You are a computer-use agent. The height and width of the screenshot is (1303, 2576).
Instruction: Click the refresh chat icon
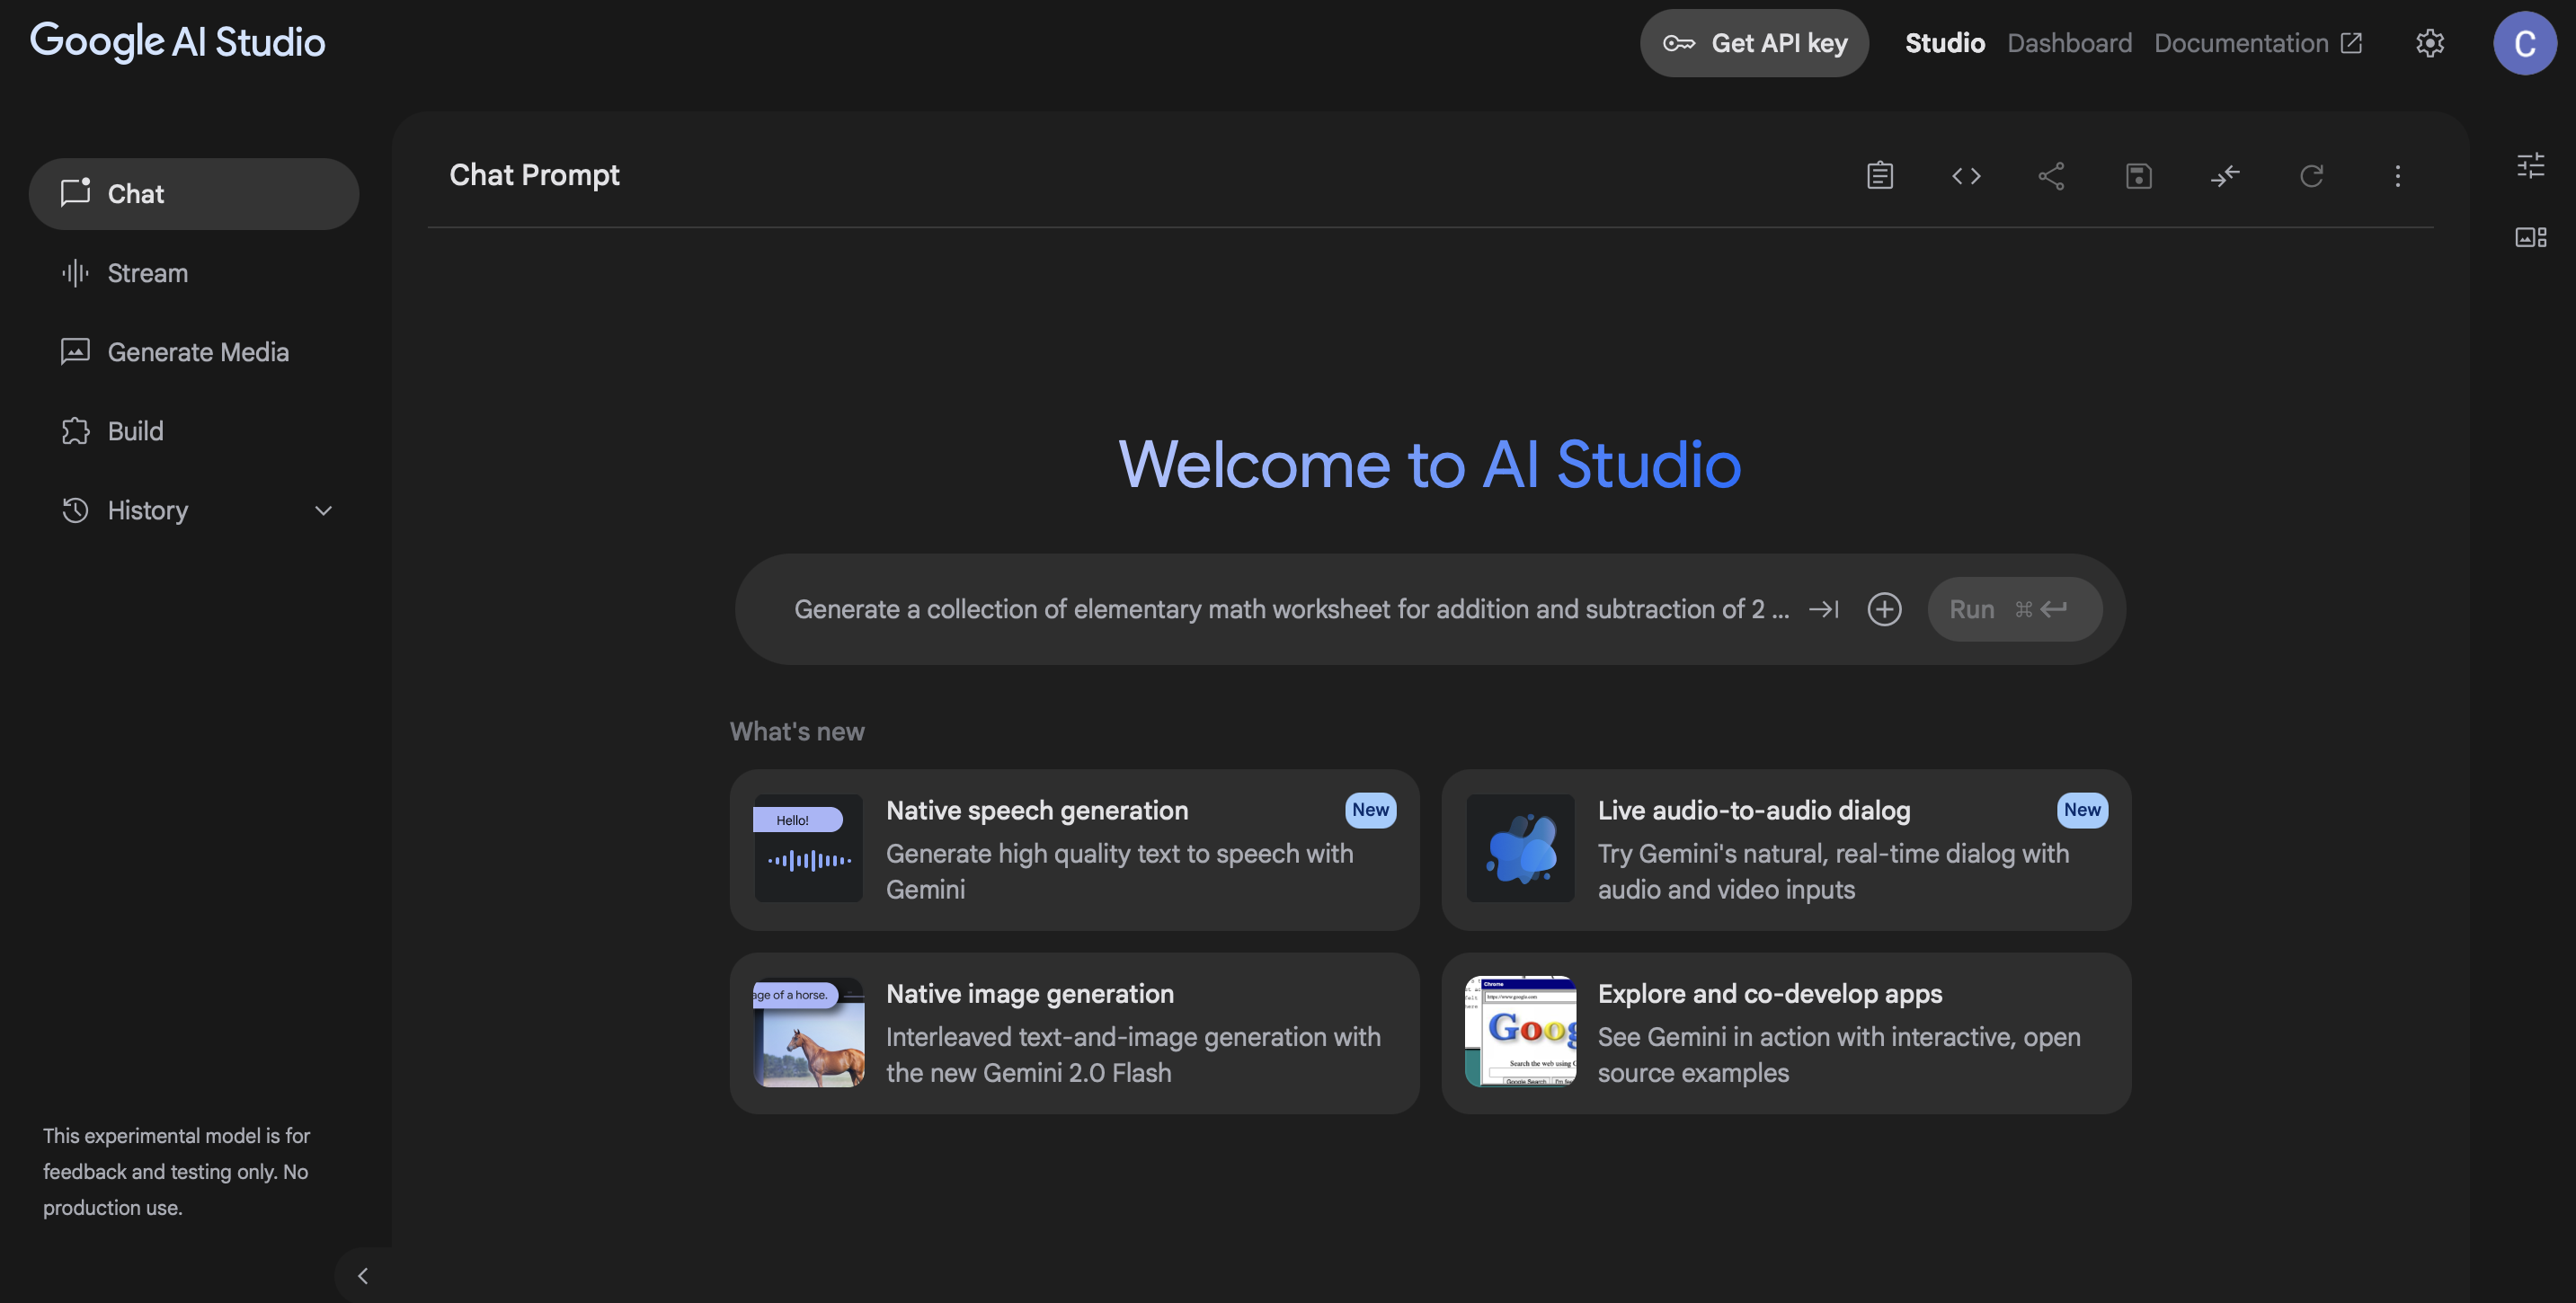click(2311, 176)
